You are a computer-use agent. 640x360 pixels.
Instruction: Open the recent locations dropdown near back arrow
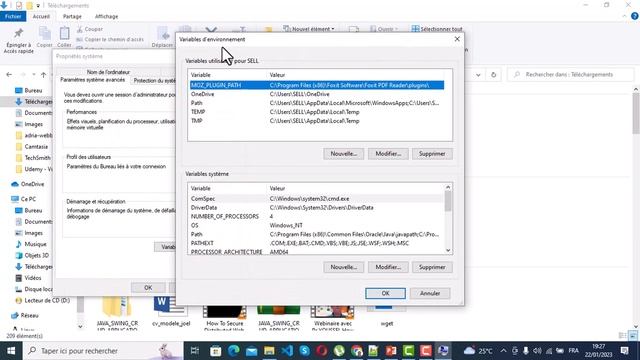click(33, 75)
